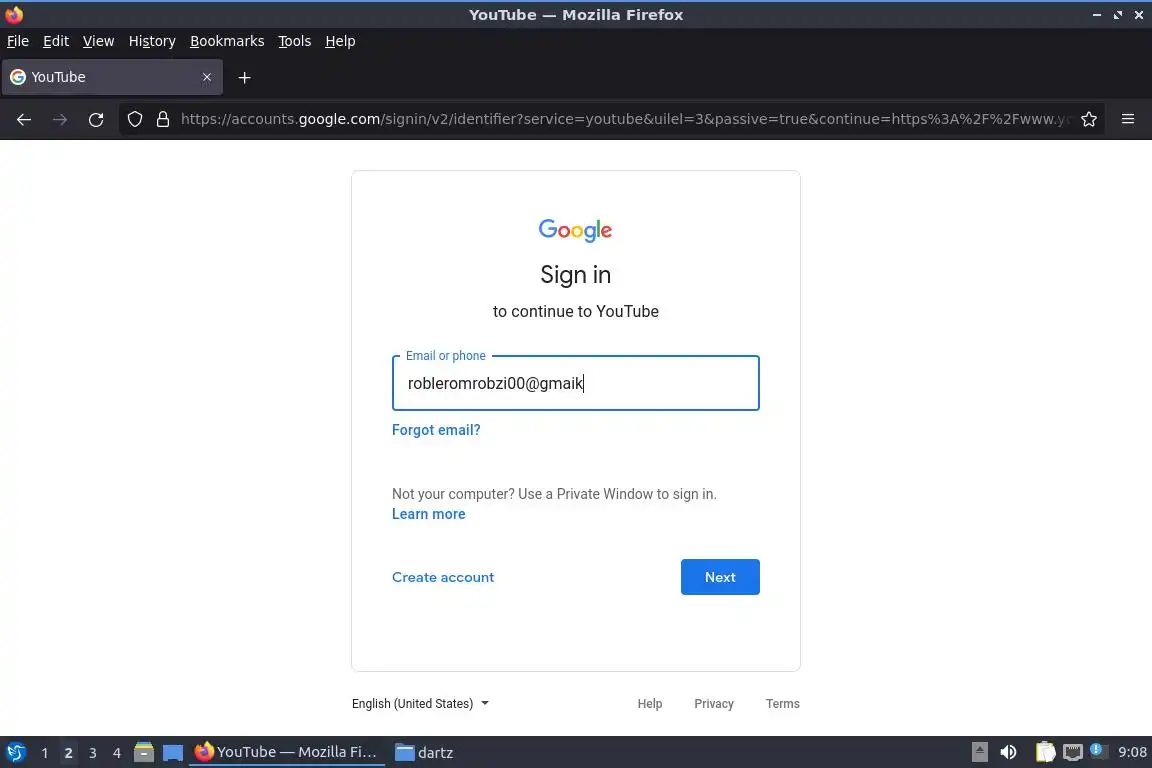The height and width of the screenshot is (768, 1152).
Task: Click the URL address bar
Action: [x=624, y=119]
